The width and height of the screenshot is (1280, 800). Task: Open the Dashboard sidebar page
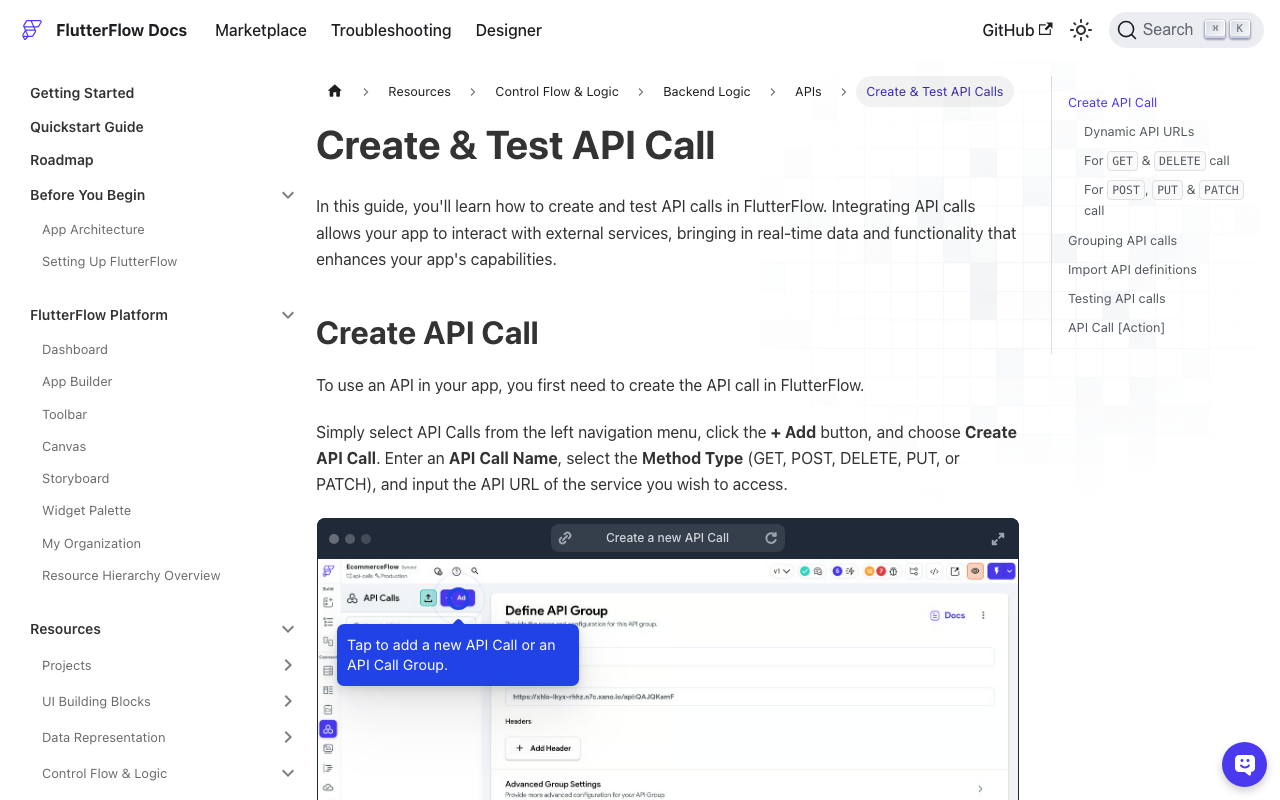75,349
